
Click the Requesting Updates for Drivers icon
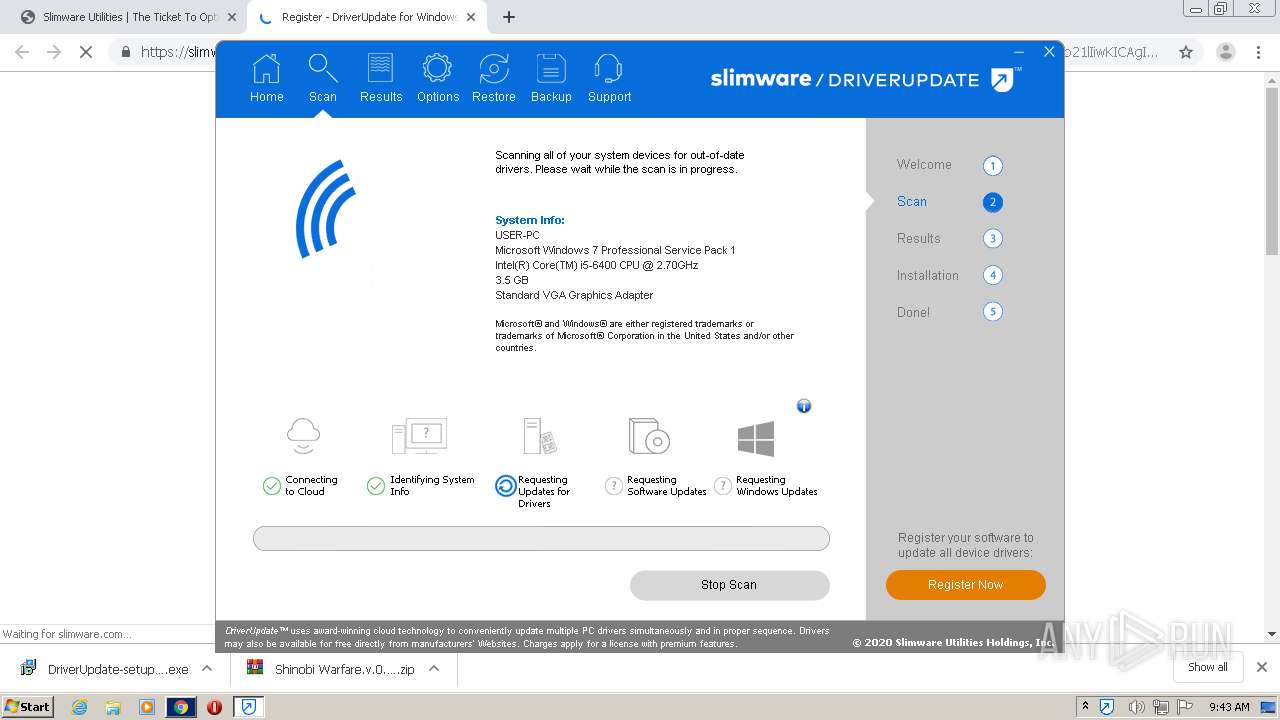tap(540, 437)
